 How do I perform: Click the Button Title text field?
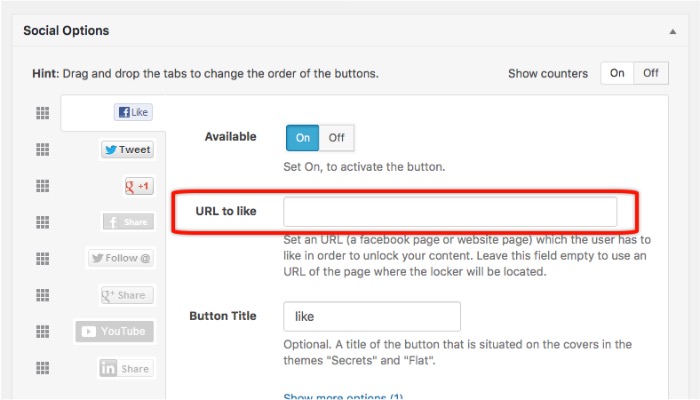(x=372, y=316)
